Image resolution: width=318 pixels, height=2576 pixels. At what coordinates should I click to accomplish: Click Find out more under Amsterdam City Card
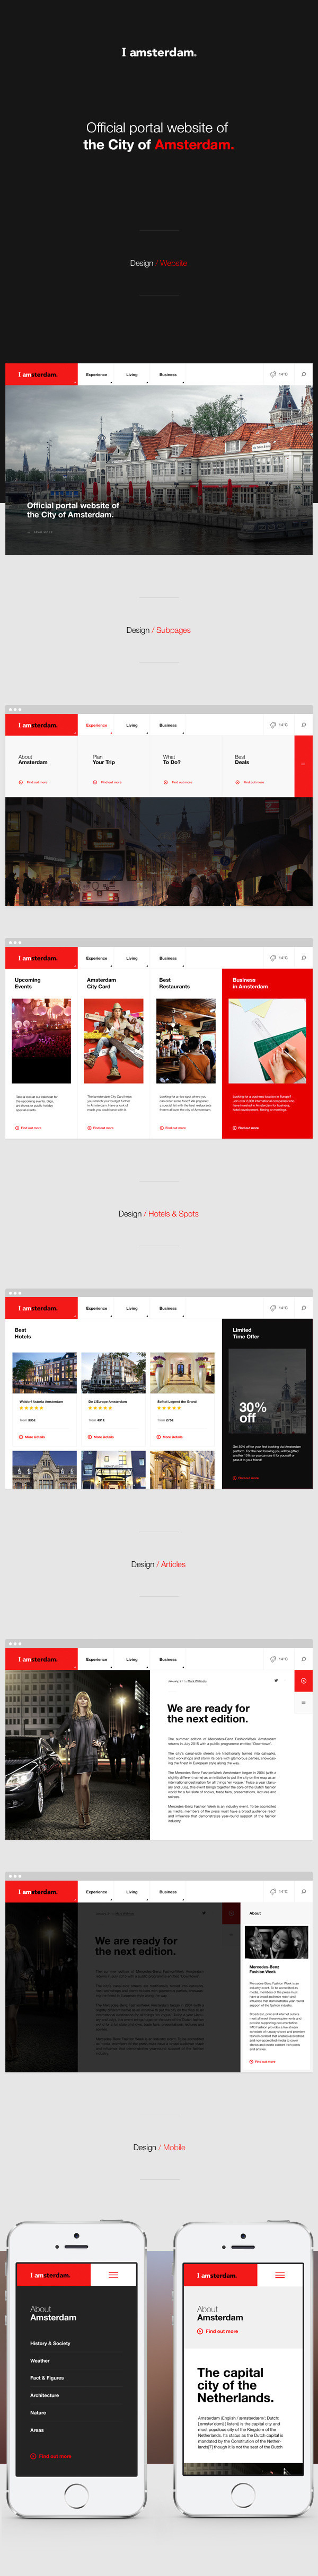coord(100,1128)
